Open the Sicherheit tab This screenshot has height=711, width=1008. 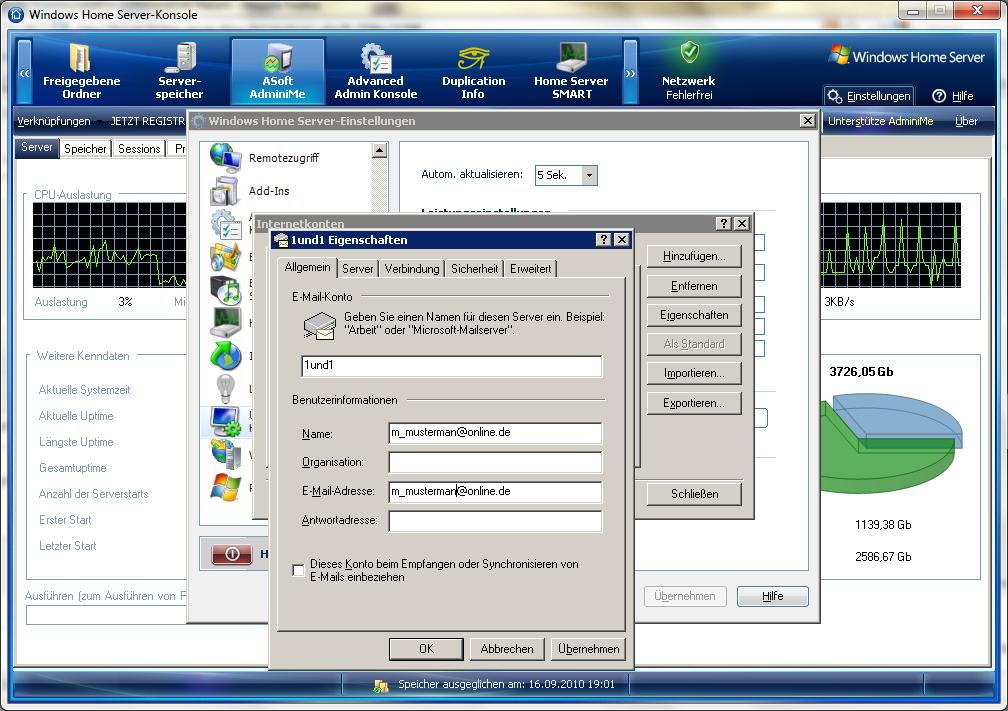(x=474, y=269)
